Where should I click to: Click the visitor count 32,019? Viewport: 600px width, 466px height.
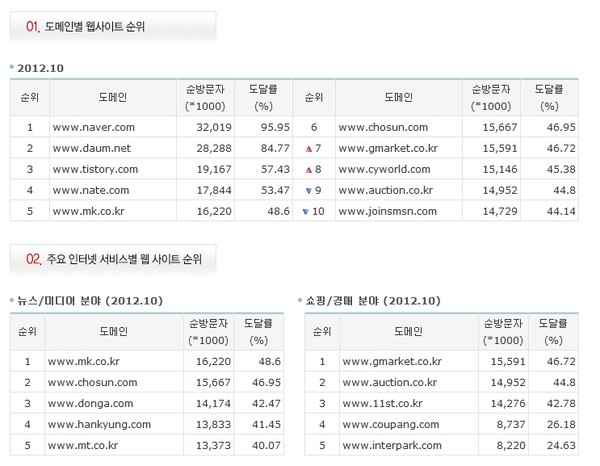214,127
